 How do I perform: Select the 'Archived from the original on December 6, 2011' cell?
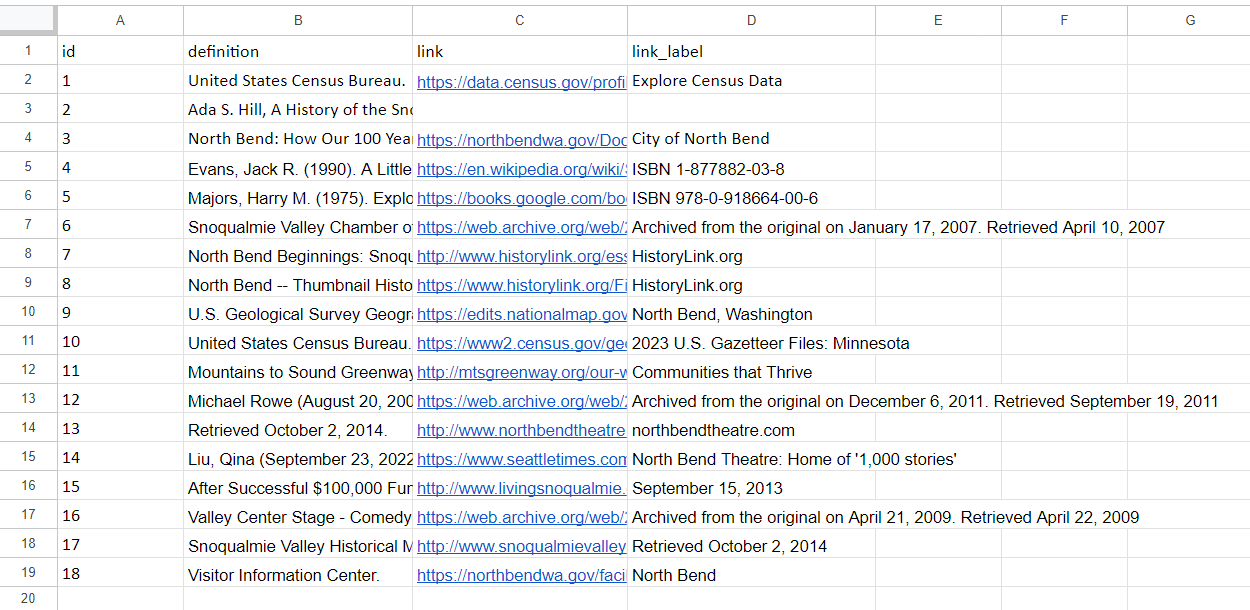coord(752,400)
